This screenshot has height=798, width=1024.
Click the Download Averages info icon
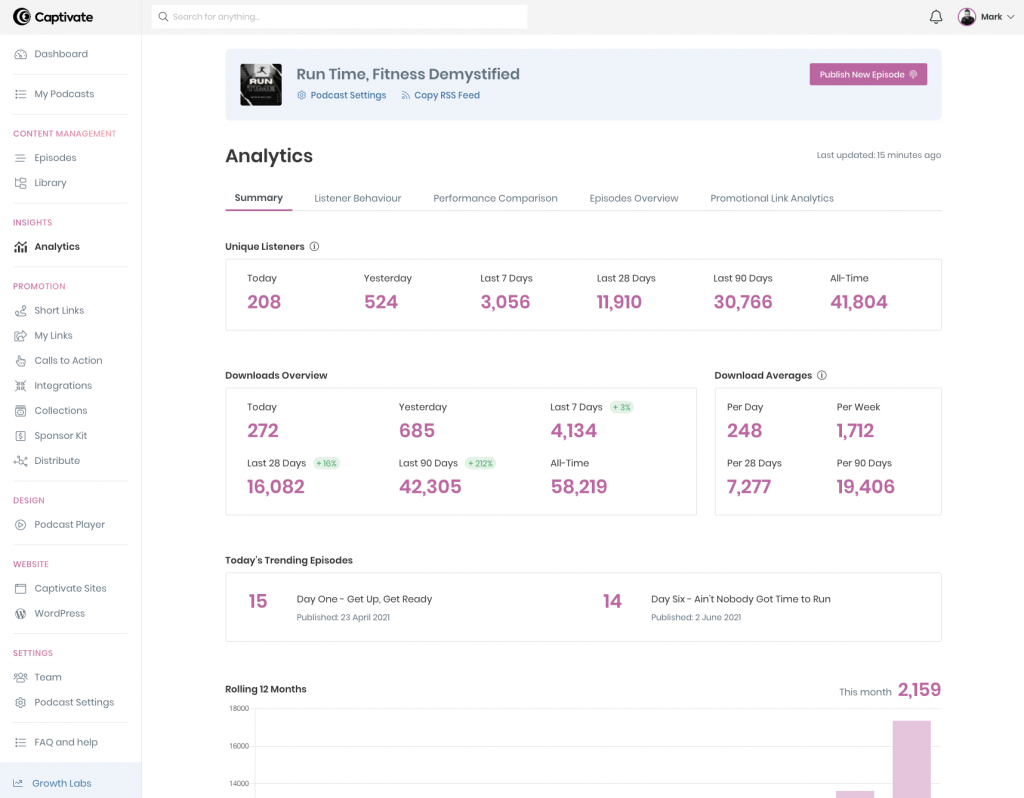coord(822,376)
